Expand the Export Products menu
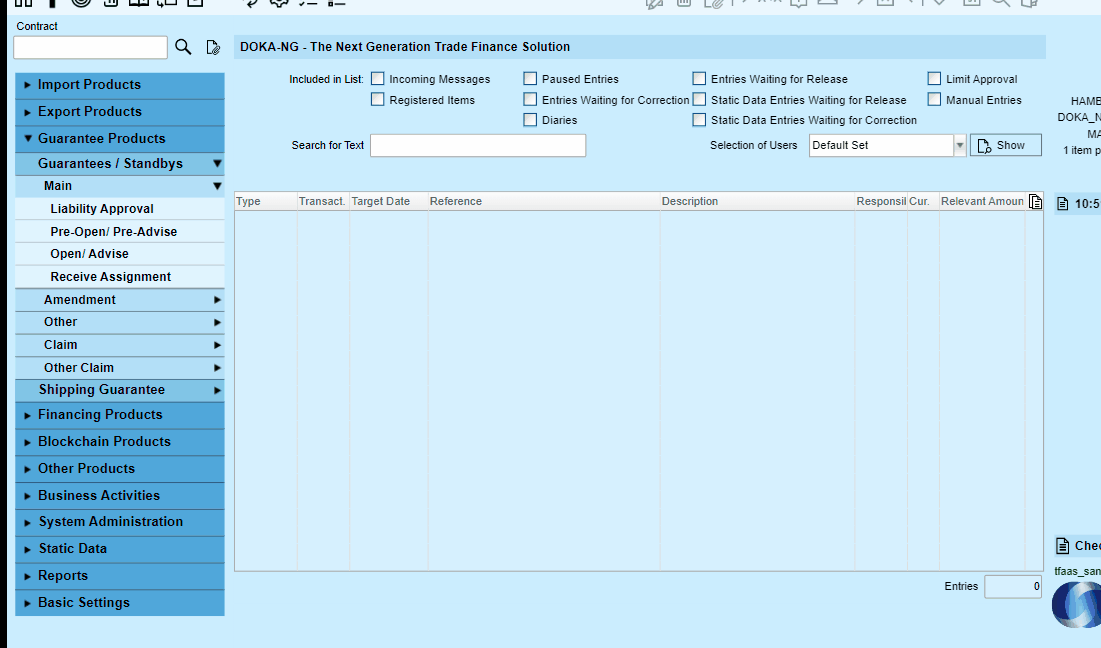The width and height of the screenshot is (1101, 648). tap(120, 112)
